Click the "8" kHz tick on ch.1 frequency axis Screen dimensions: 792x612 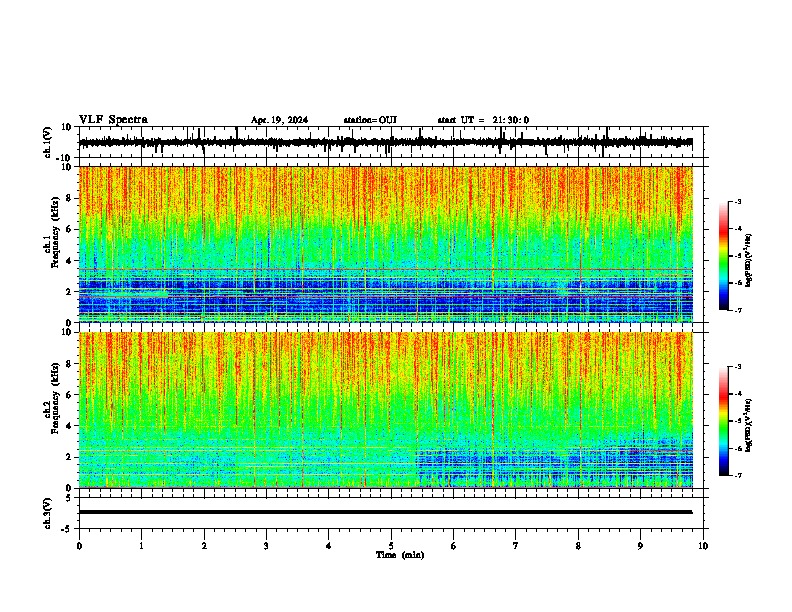point(69,198)
